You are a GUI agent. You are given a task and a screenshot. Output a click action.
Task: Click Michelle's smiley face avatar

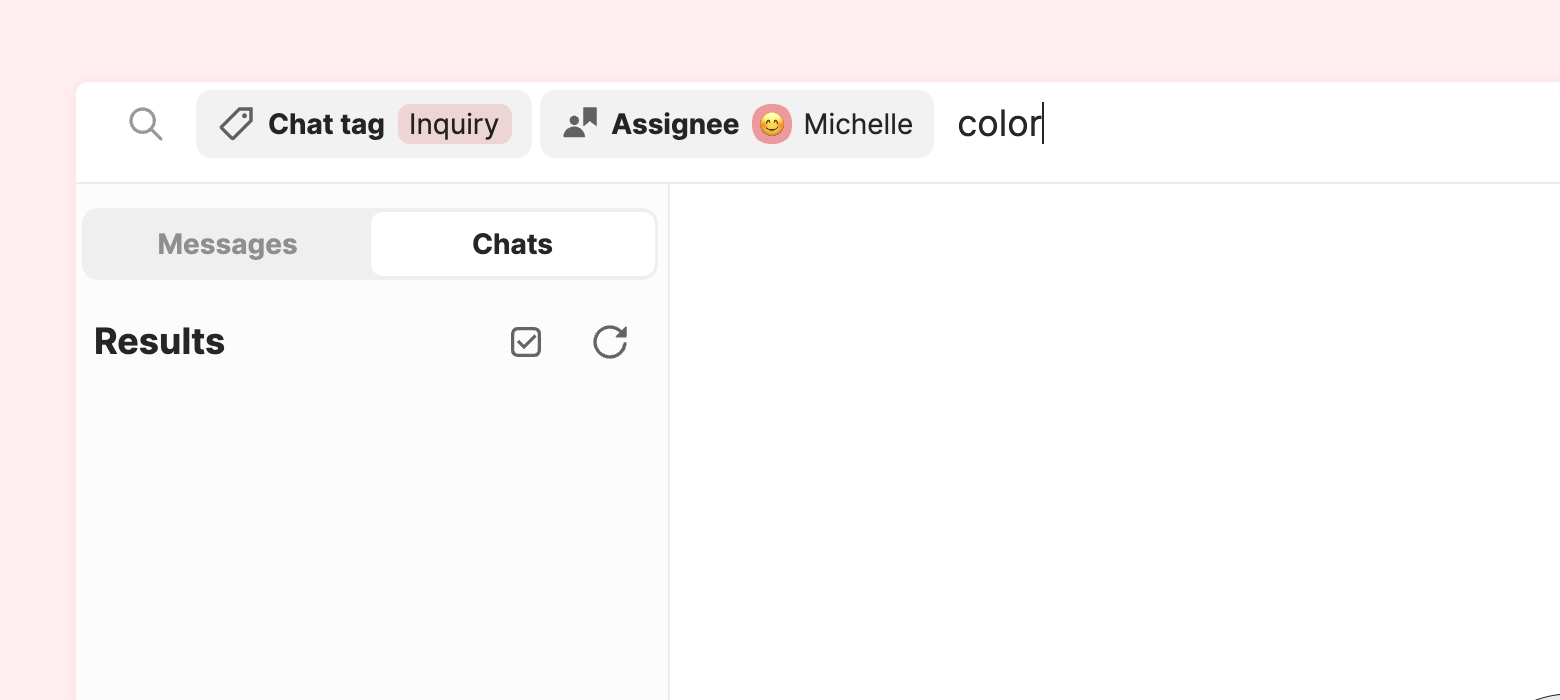[x=772, y=124]
